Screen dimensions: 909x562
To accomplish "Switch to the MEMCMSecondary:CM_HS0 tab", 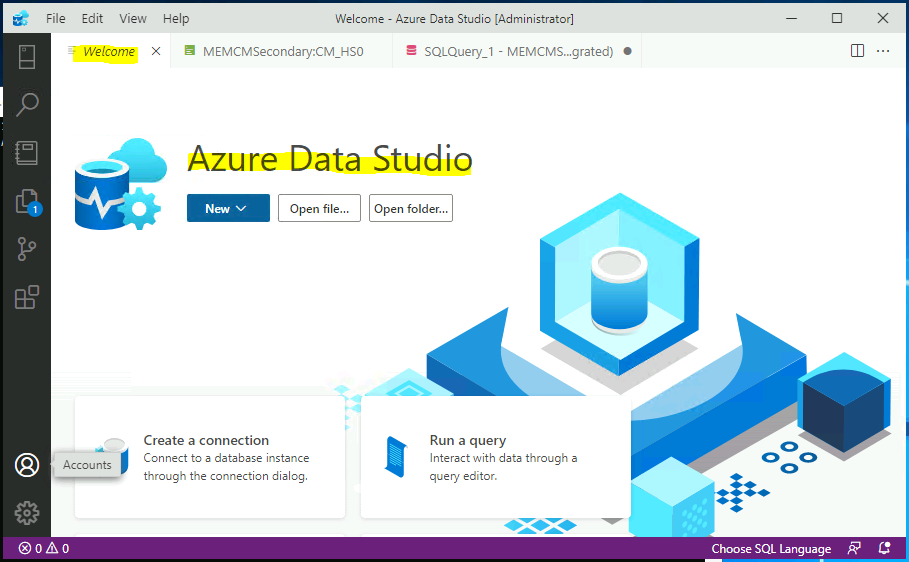I will [282, 51].
